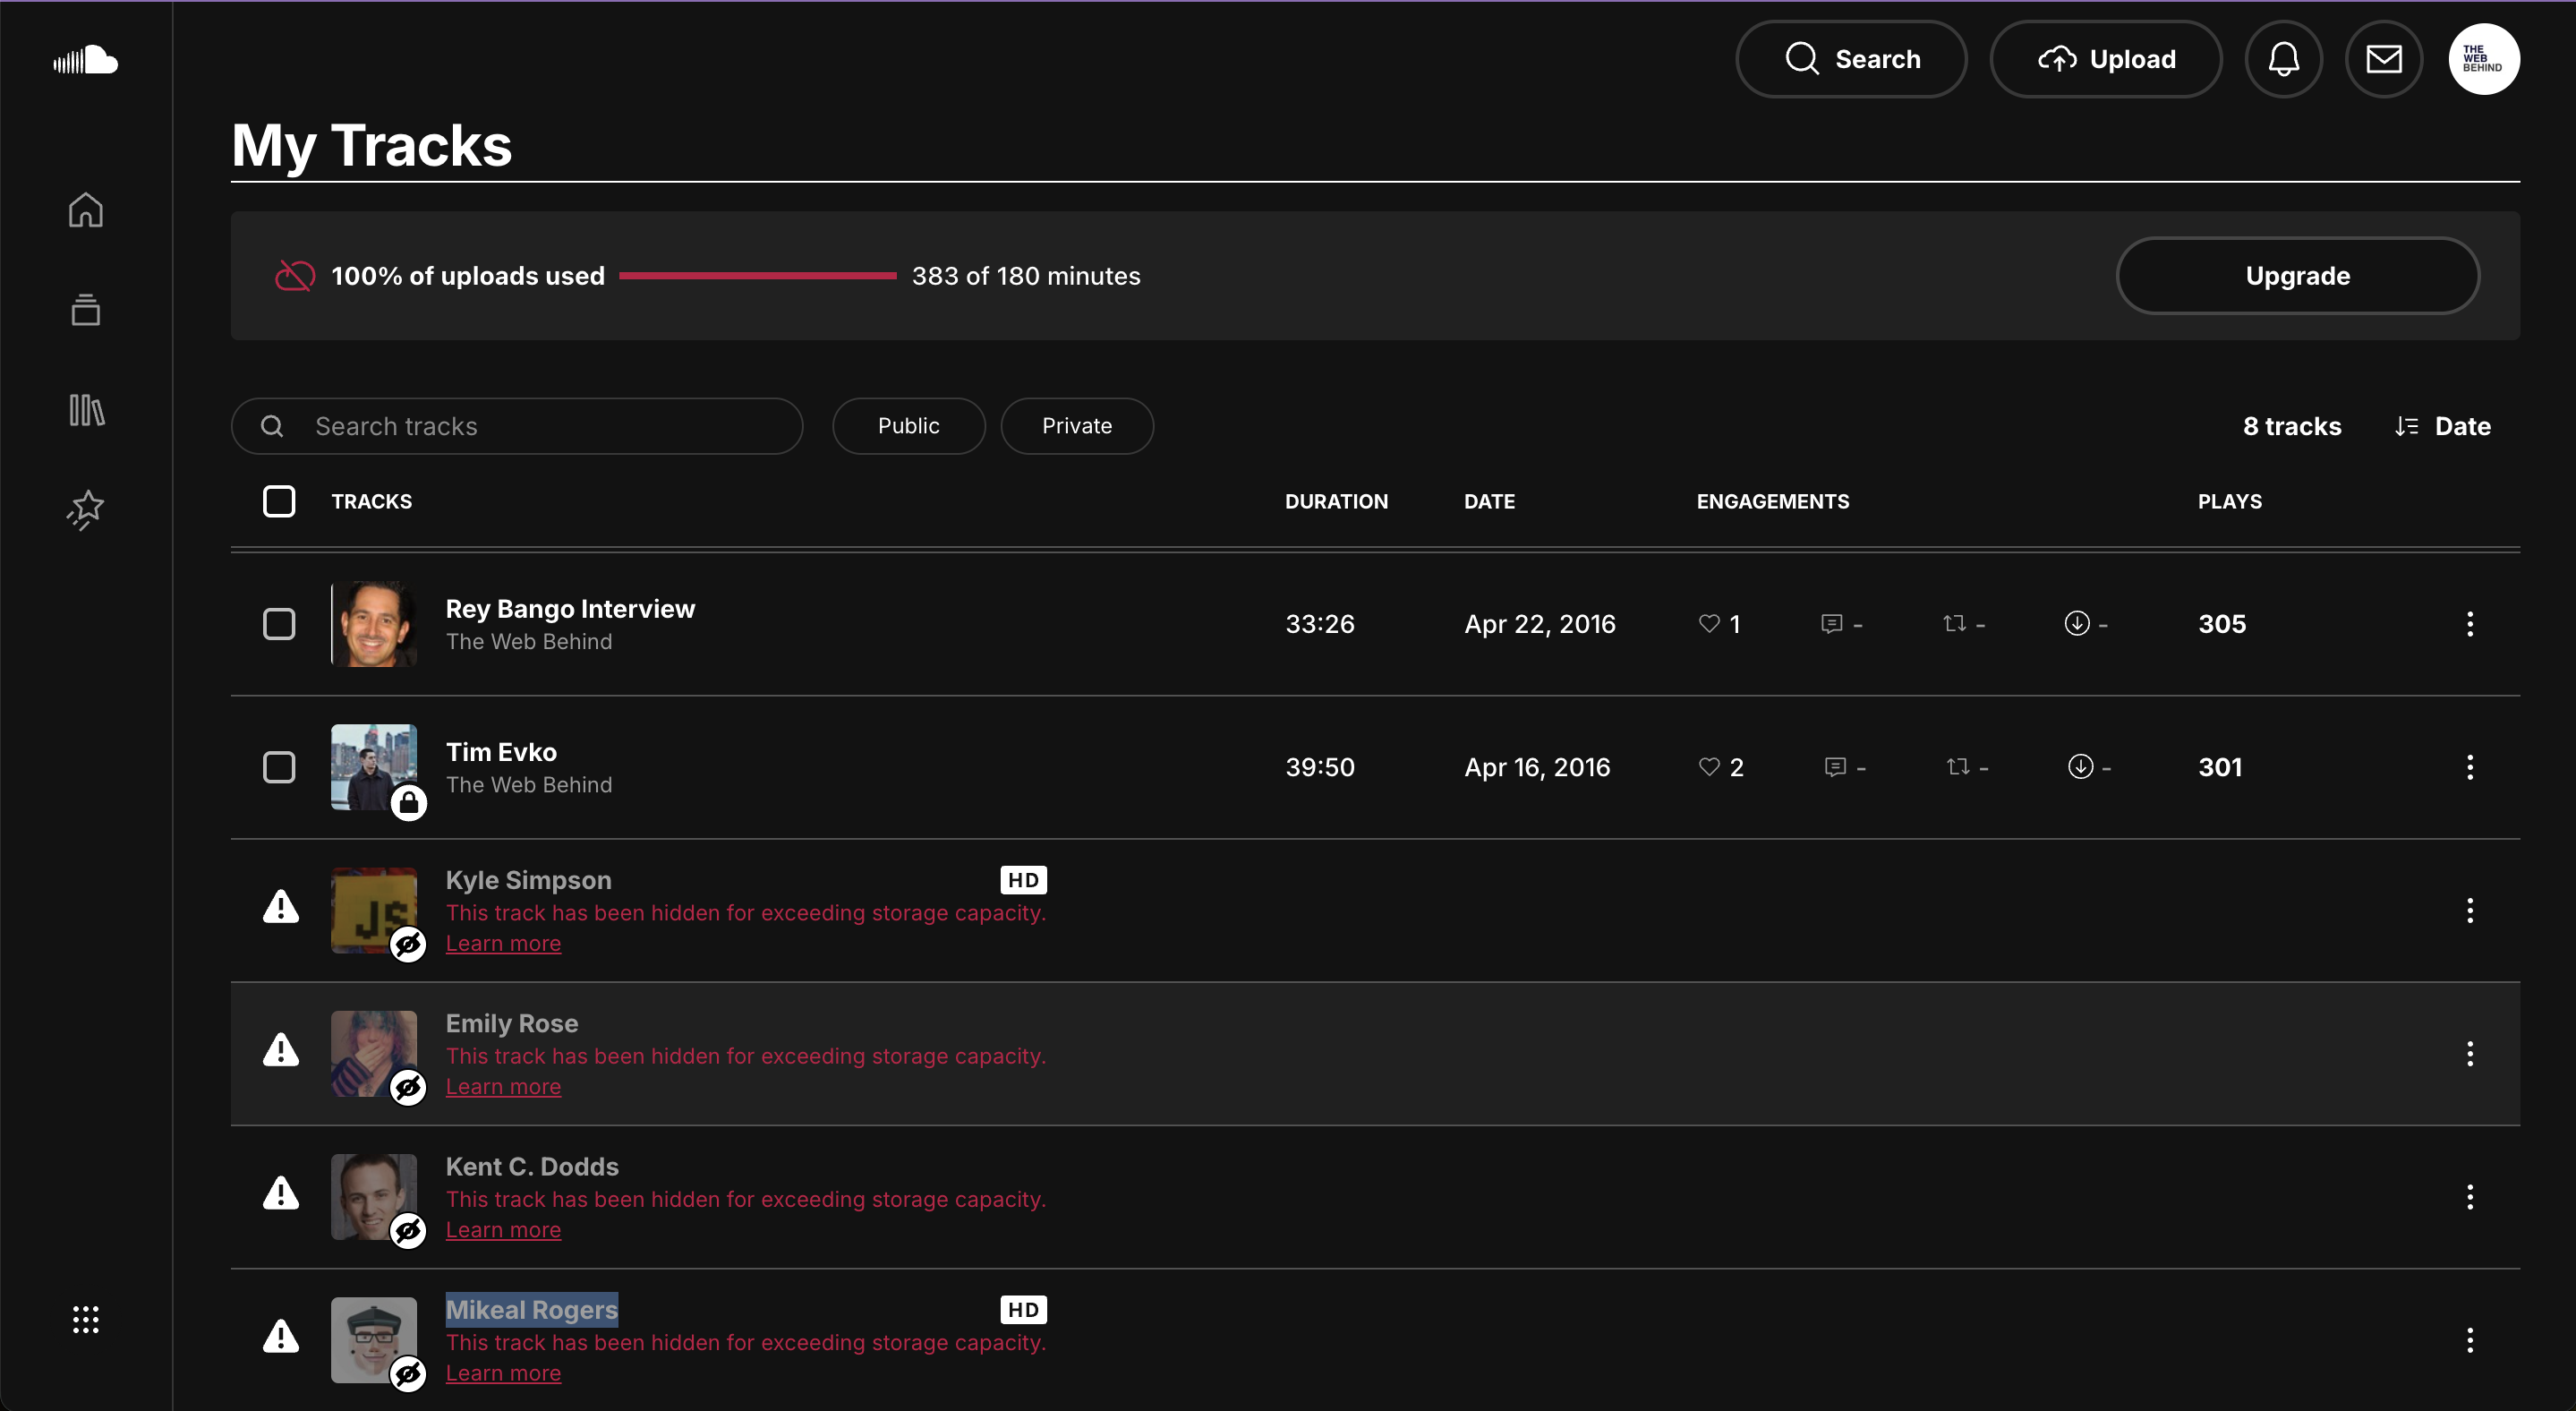Click the Upgrade button
This screenshot has width=2576, height=1411.
(2297, 276)
